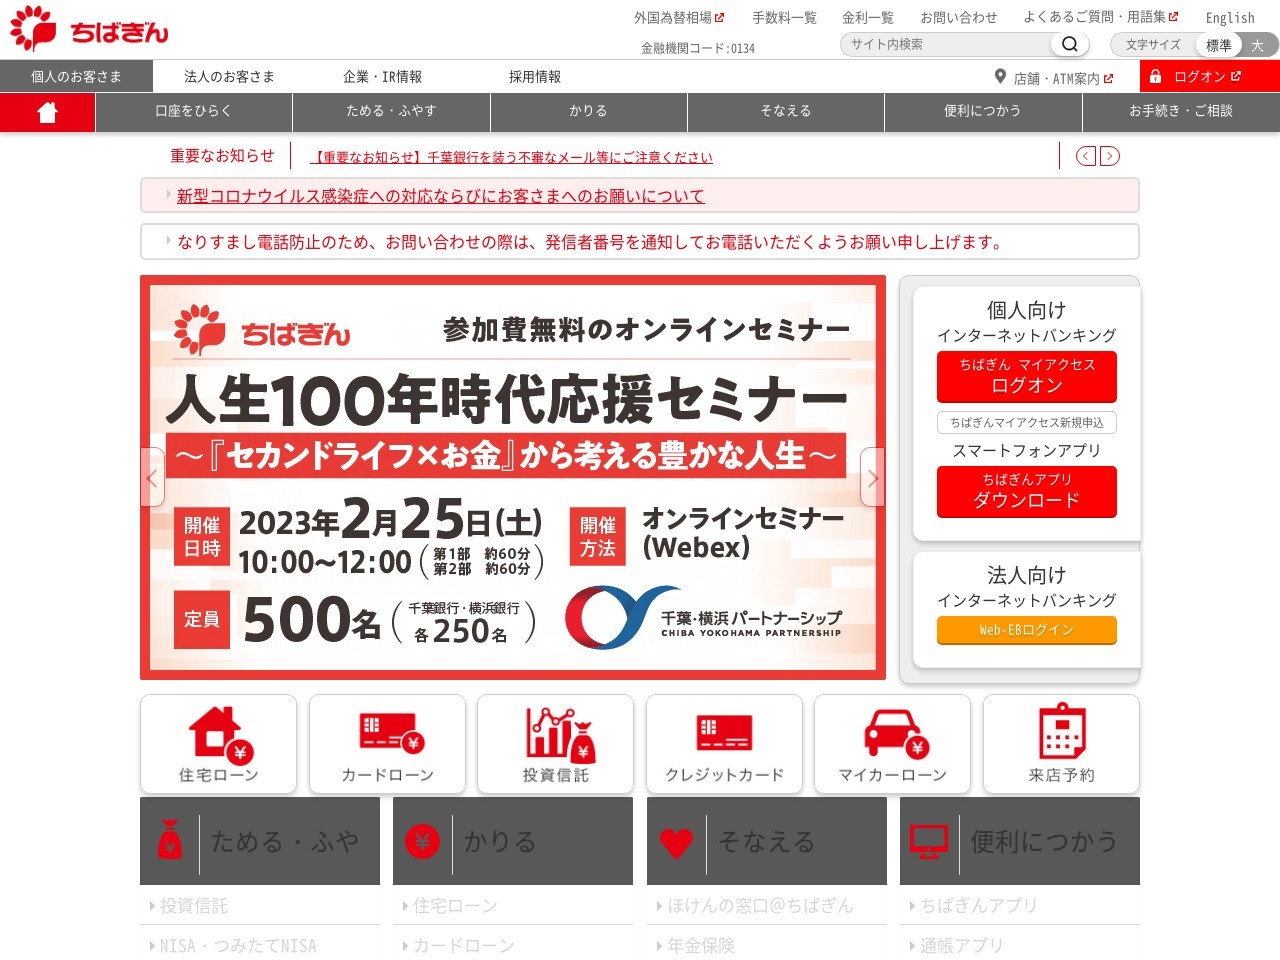
Task: Open the ためる・ふやす navigation menu
Action: coord(391,111)
